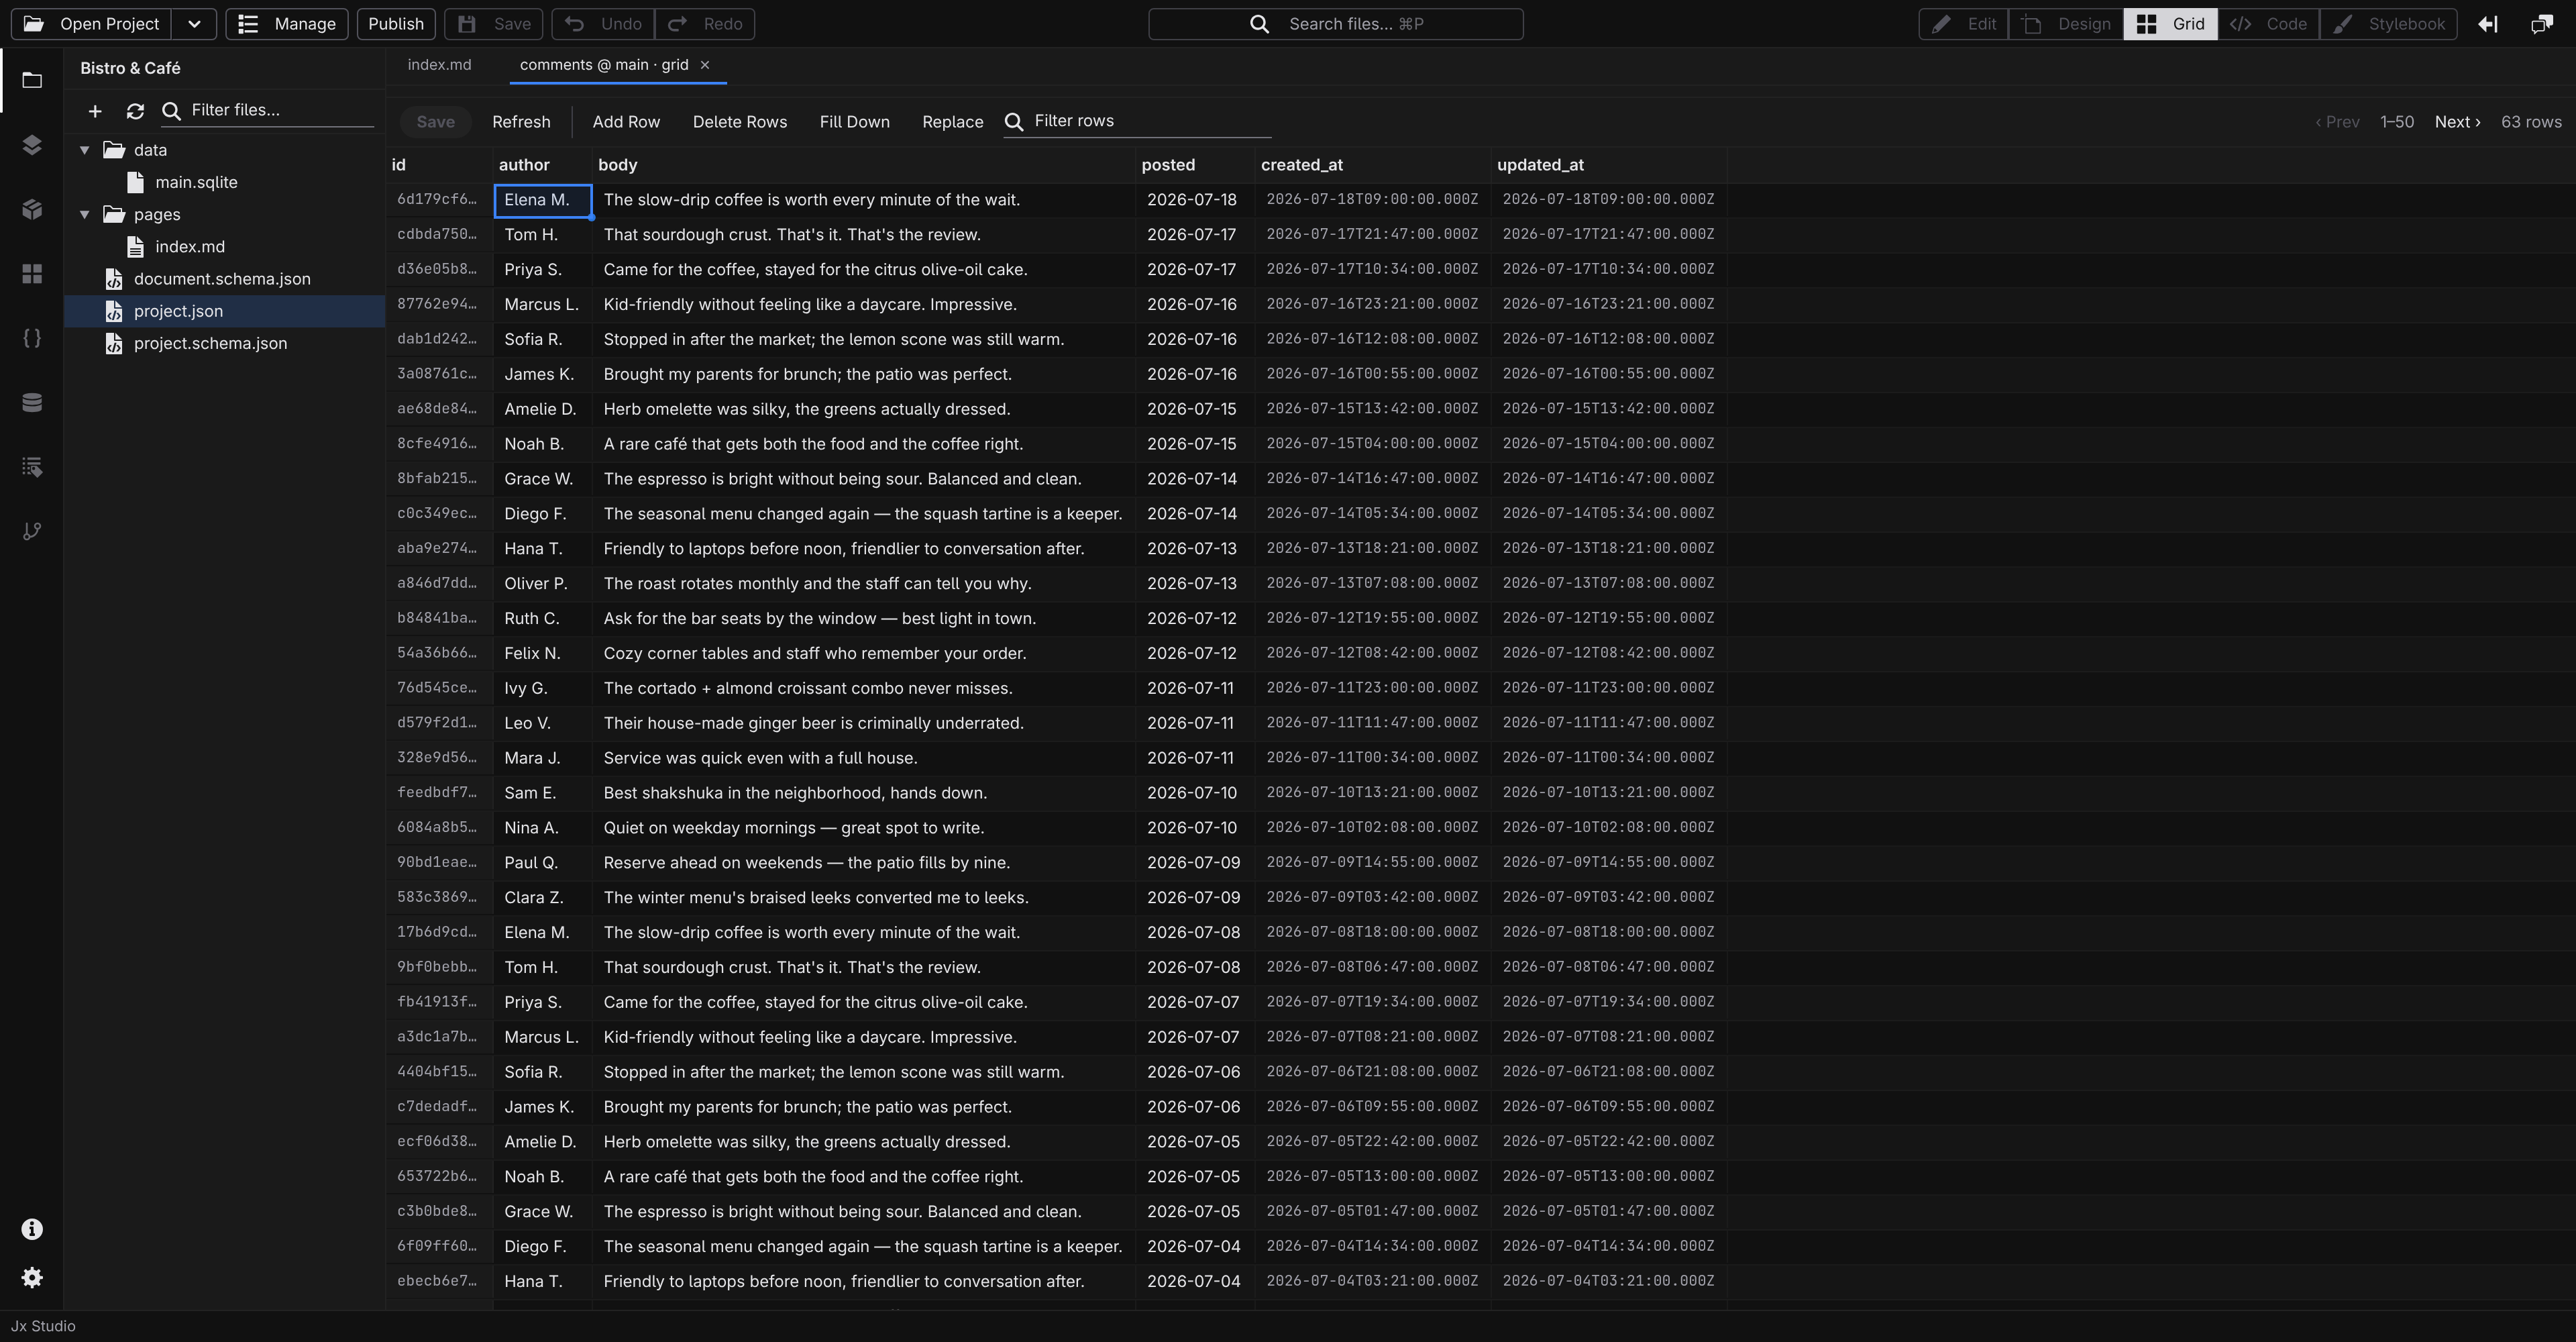Viewport: 2576px width, 1342px height.
Task: Open the Open Project dropdown arrow
Action: click(x=194, y=24)
